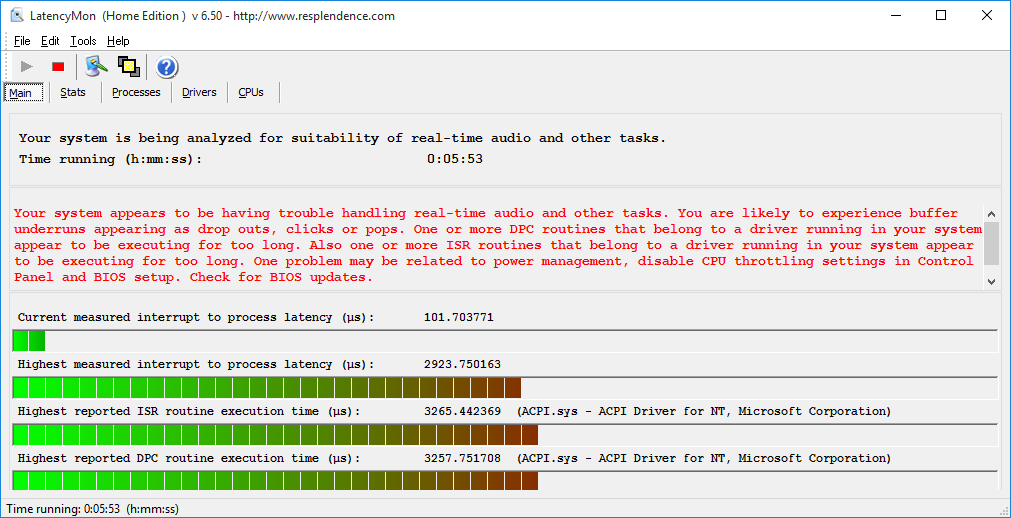This screenshot has height=518, width=1011.
Task: Click the LatencyMon app icon in title bar
Action: (17, 16)
